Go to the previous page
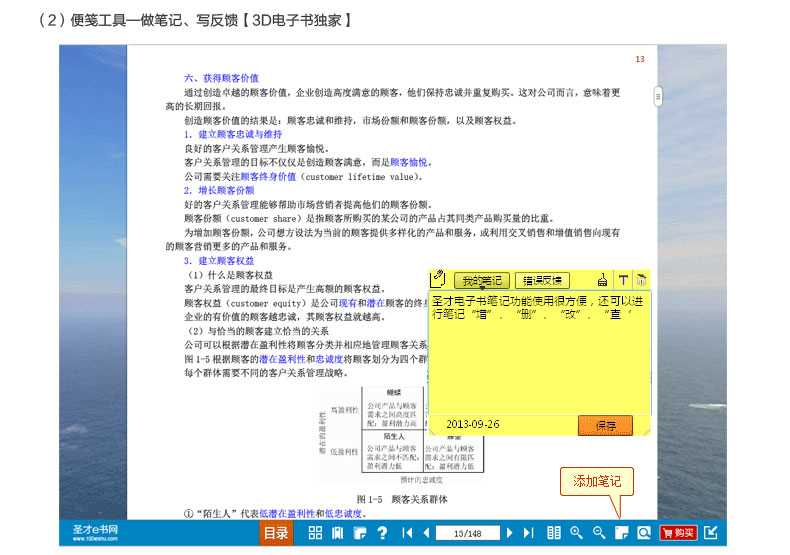This screenshot has height=555, width=790. tap(426, 533)
